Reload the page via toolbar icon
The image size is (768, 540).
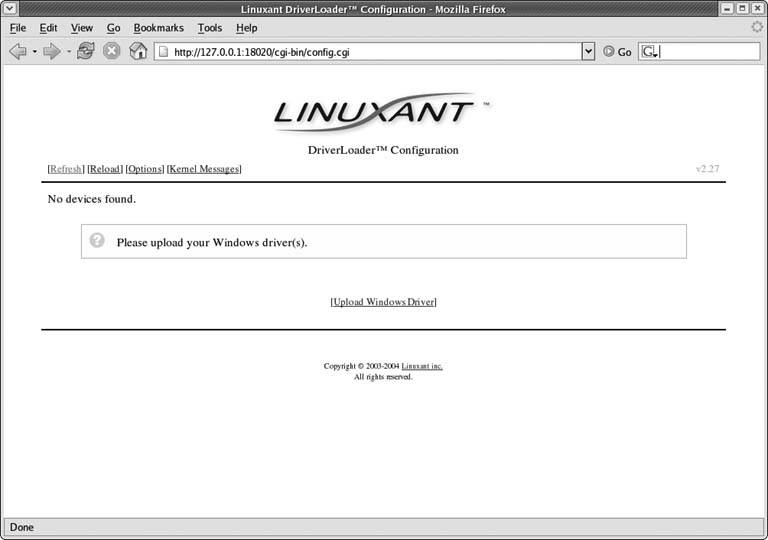86,51
